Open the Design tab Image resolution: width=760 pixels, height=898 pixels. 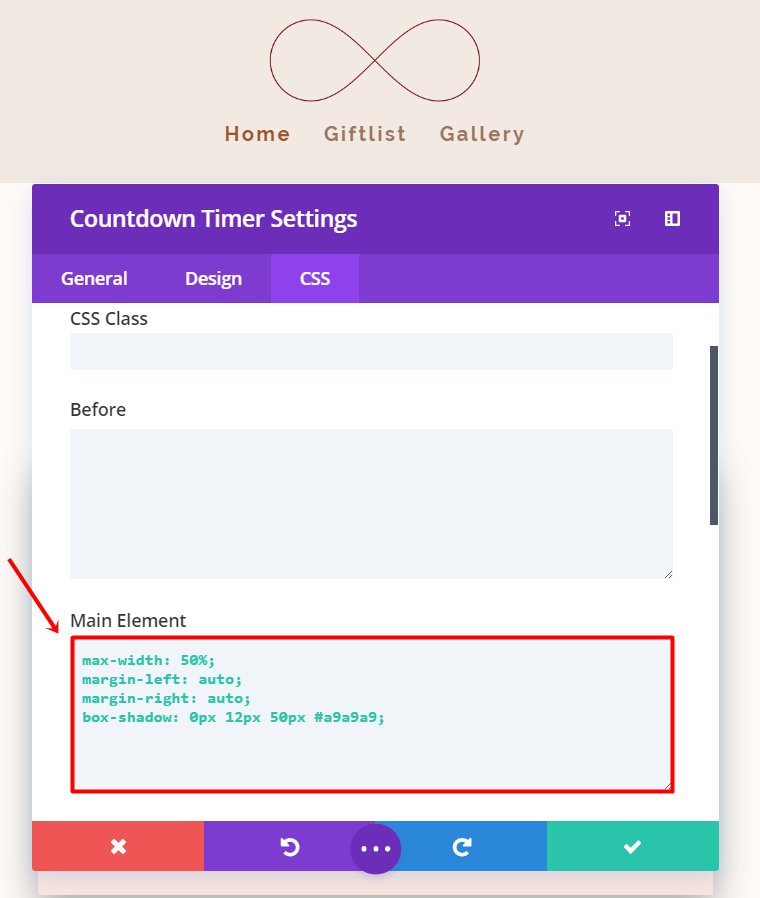(213, 279)
